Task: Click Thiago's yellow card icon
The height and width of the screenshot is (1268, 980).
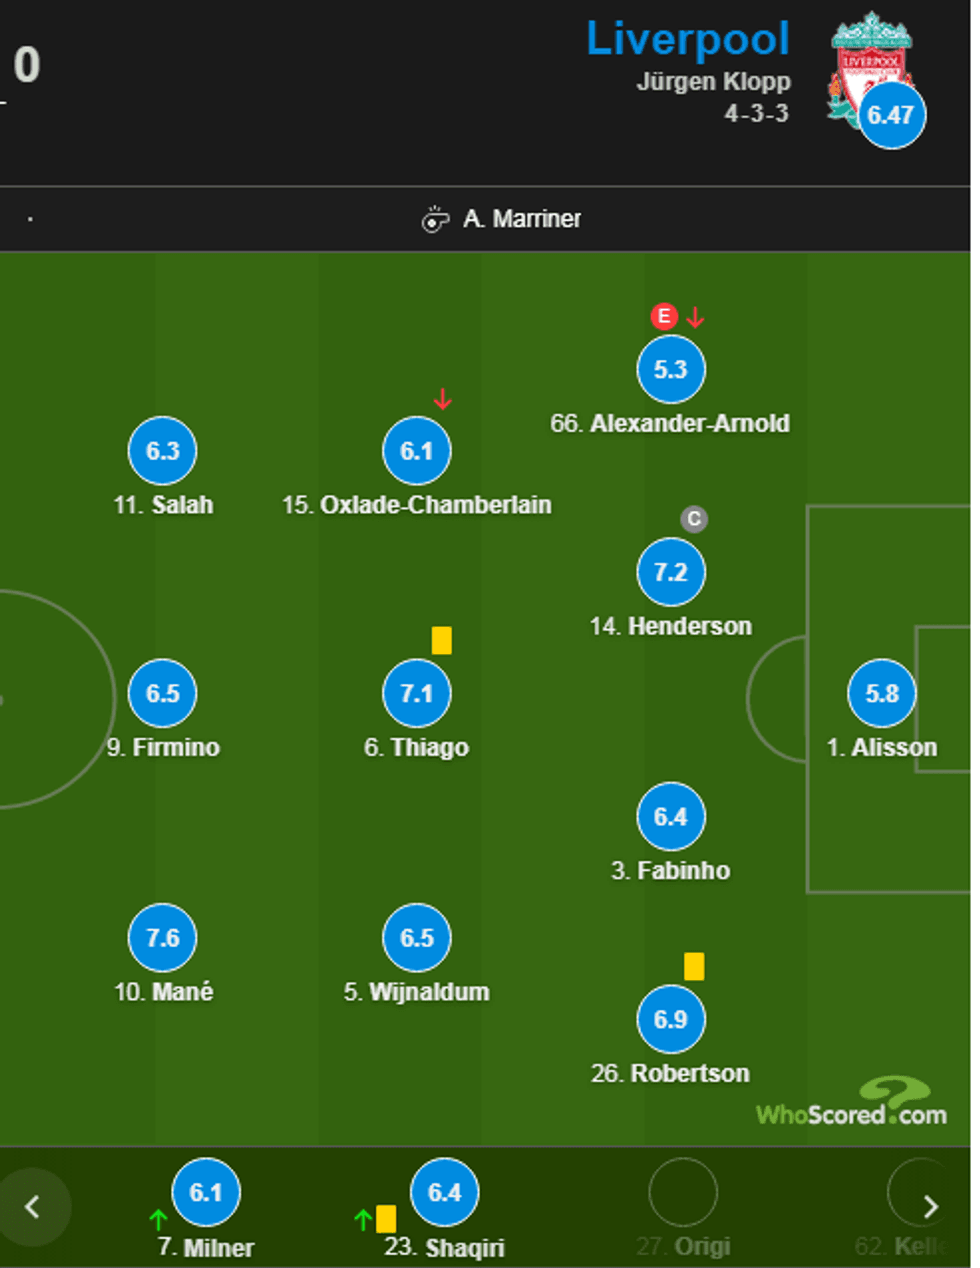Action: pos(441,640)
